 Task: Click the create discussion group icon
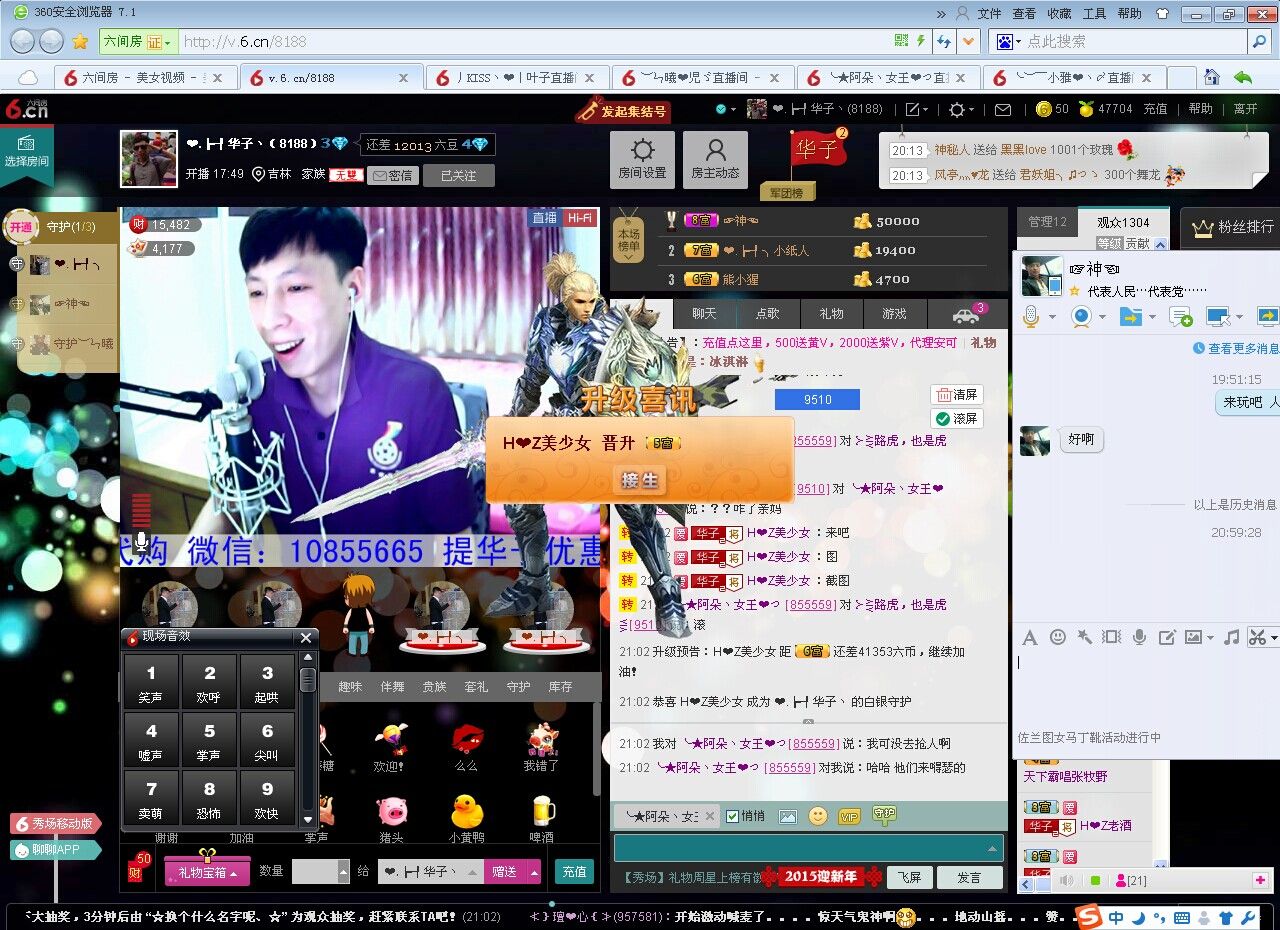coord(1181,317)
